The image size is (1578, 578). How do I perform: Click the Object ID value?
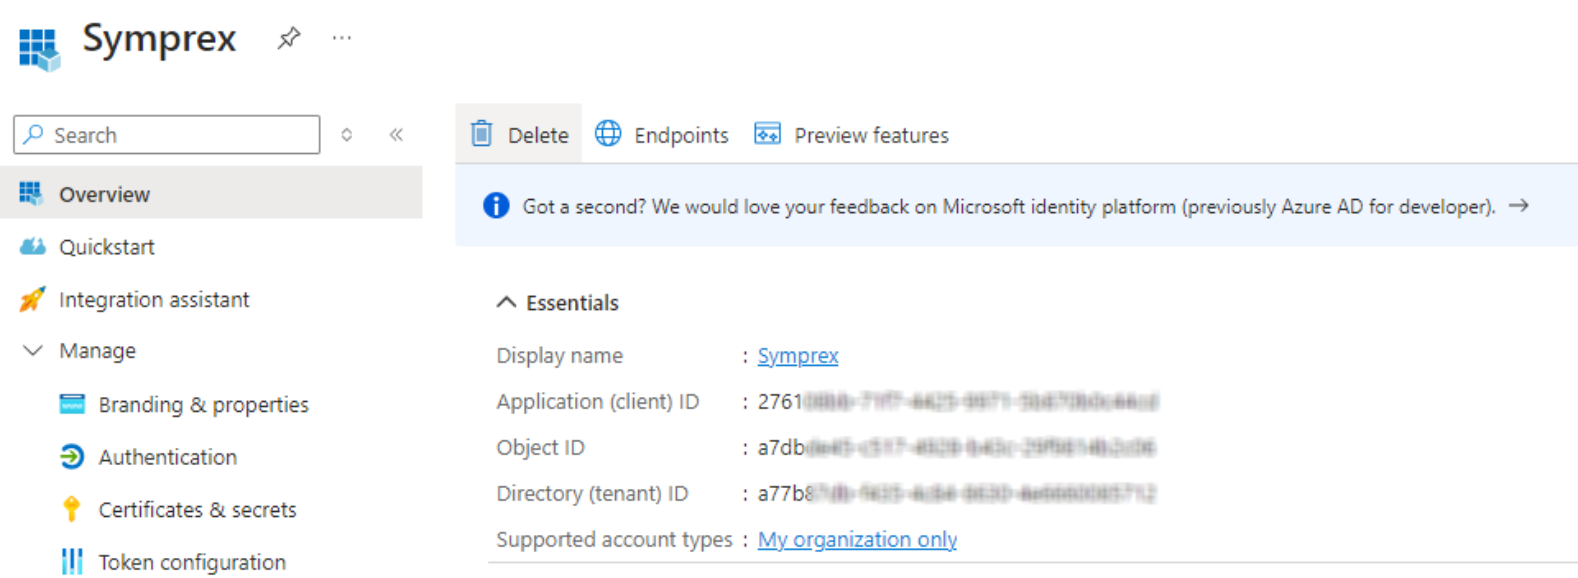point(957,448)
